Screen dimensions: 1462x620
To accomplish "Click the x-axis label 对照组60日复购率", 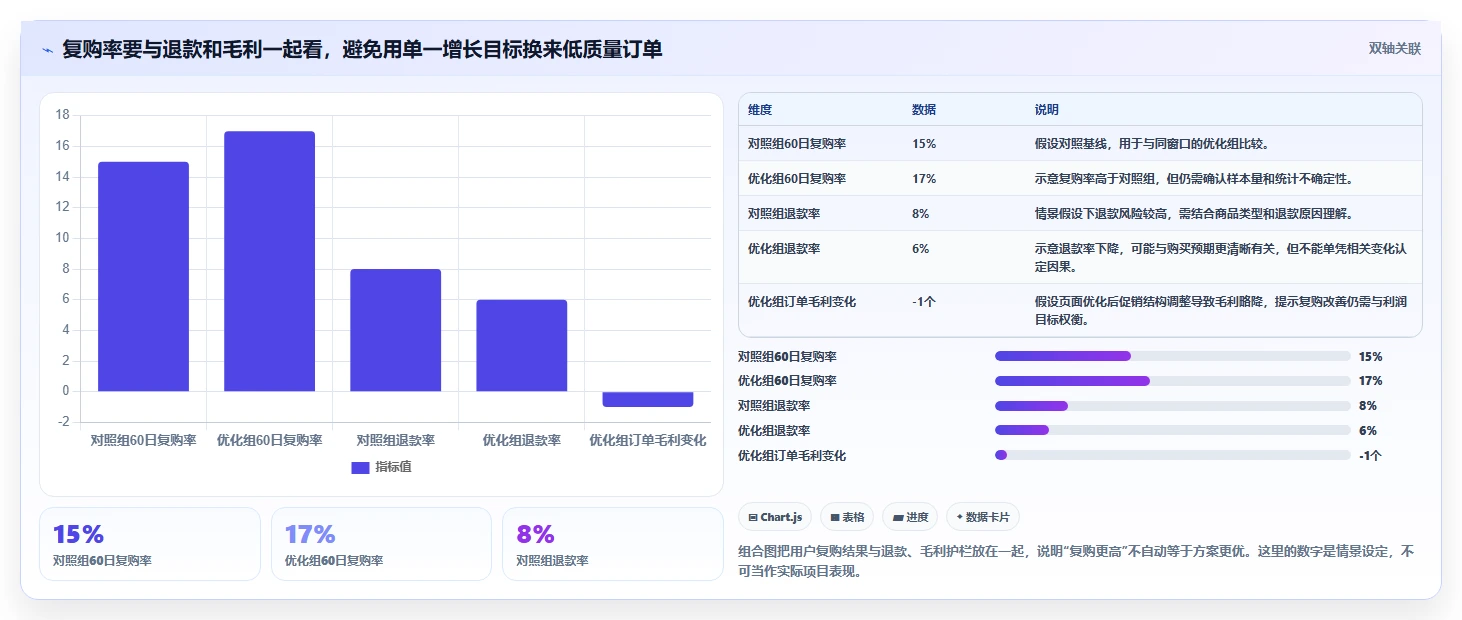I will tap(144, 440).
